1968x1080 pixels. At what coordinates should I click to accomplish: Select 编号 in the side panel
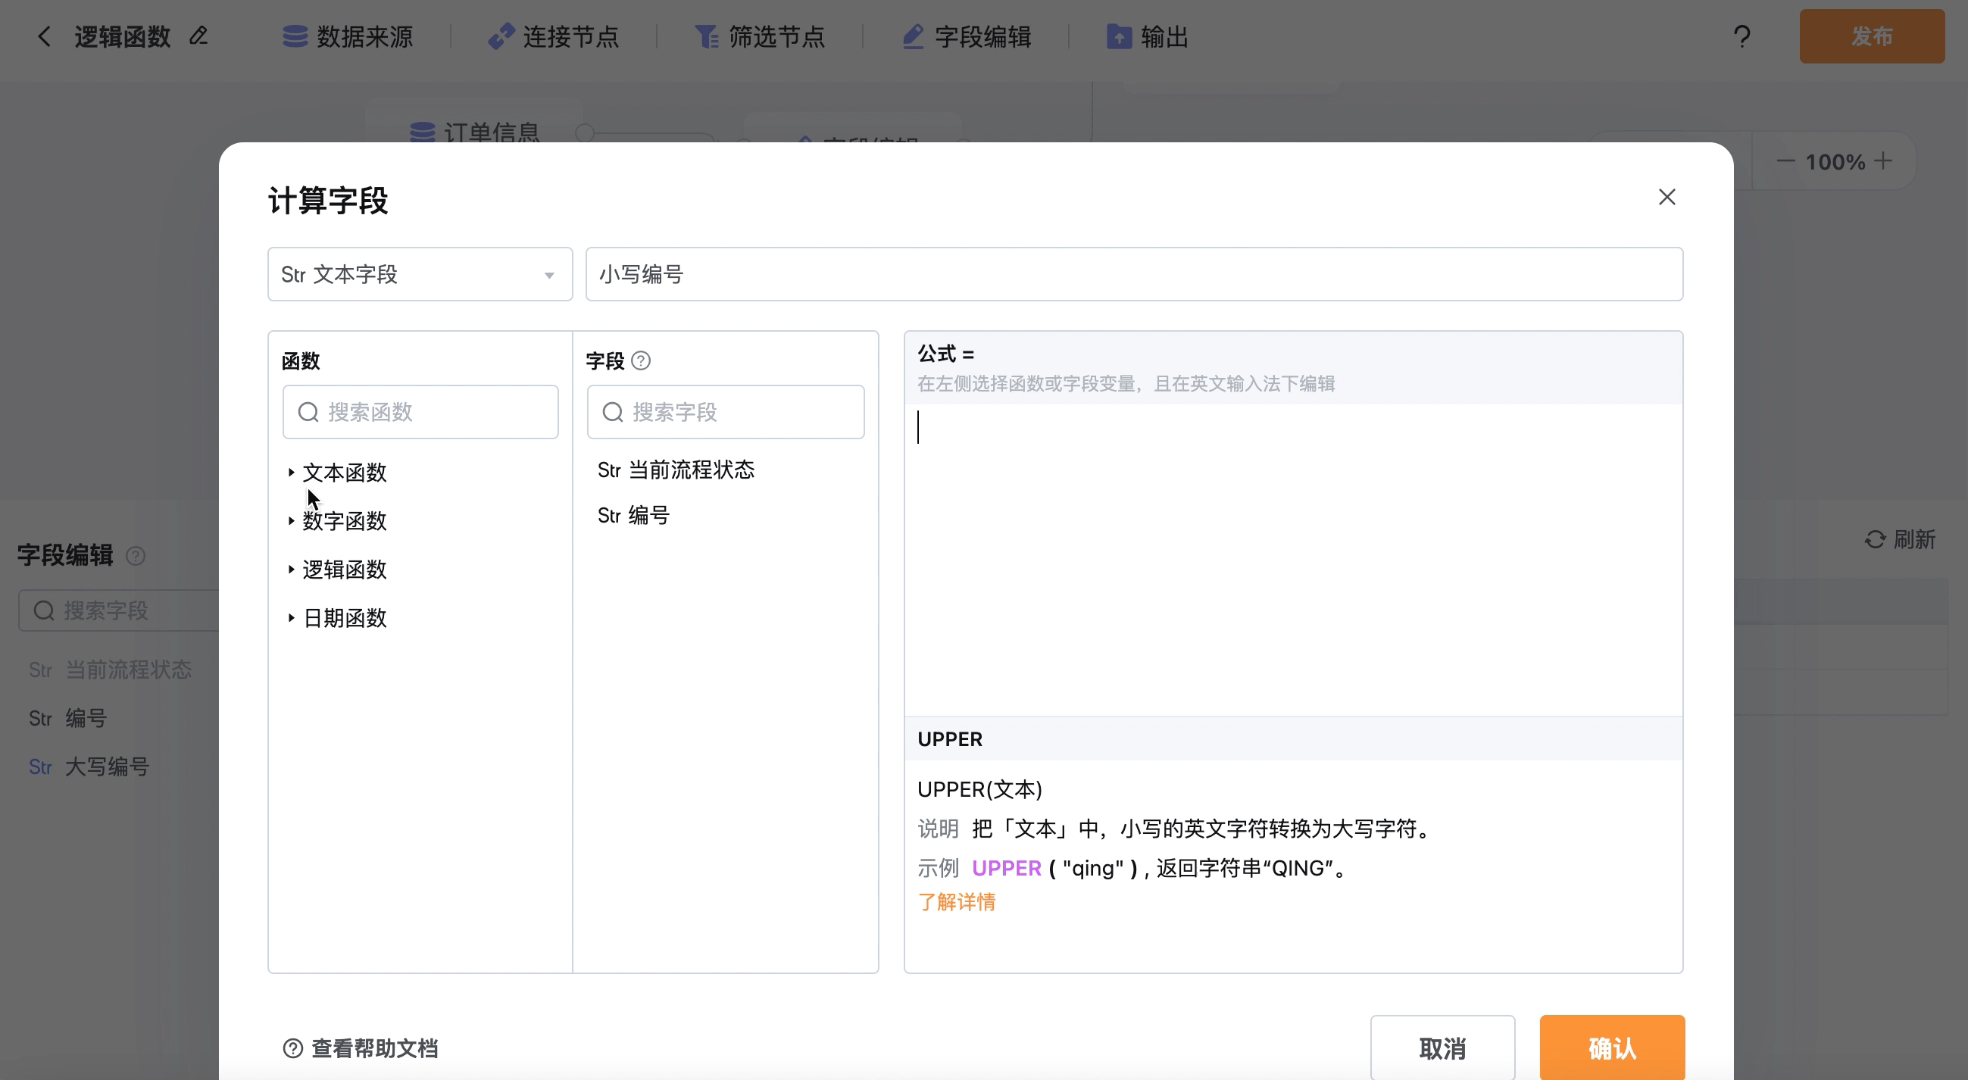pos(68,718)
